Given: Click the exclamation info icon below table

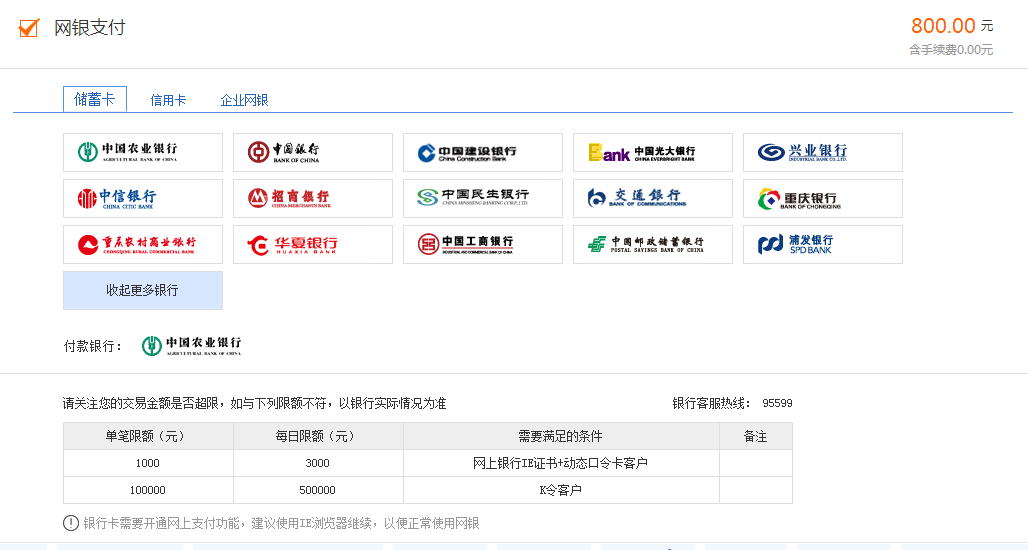Looking at the screenshot, I should click(71, 523).
